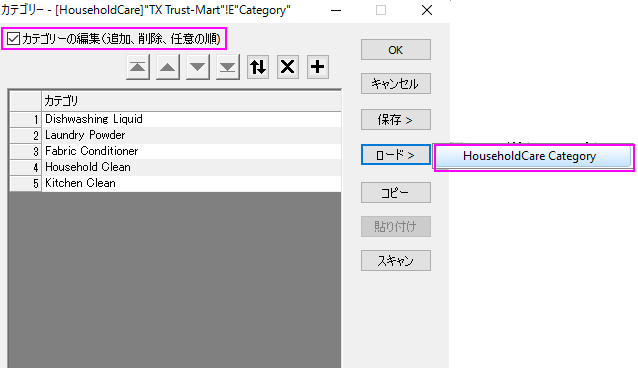Screen dimensions: 638x368
Task: Open the ロード > submenu
Action: (395, 155)
